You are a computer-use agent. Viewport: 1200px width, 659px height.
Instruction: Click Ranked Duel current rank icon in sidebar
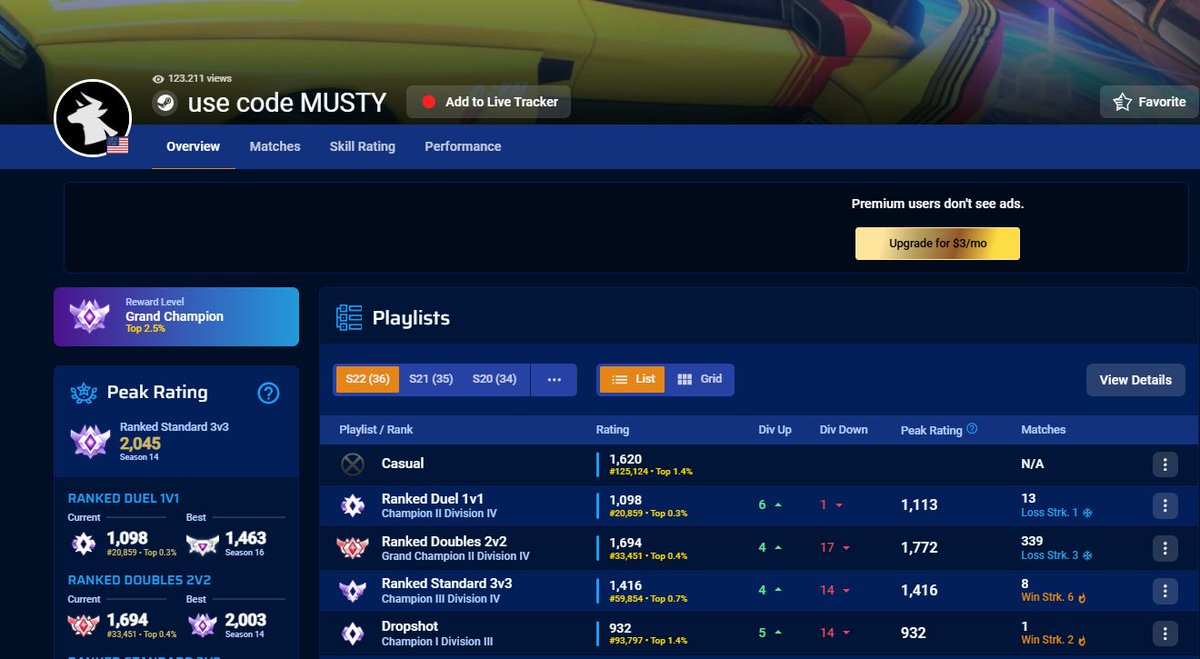[x=84, y=543]
